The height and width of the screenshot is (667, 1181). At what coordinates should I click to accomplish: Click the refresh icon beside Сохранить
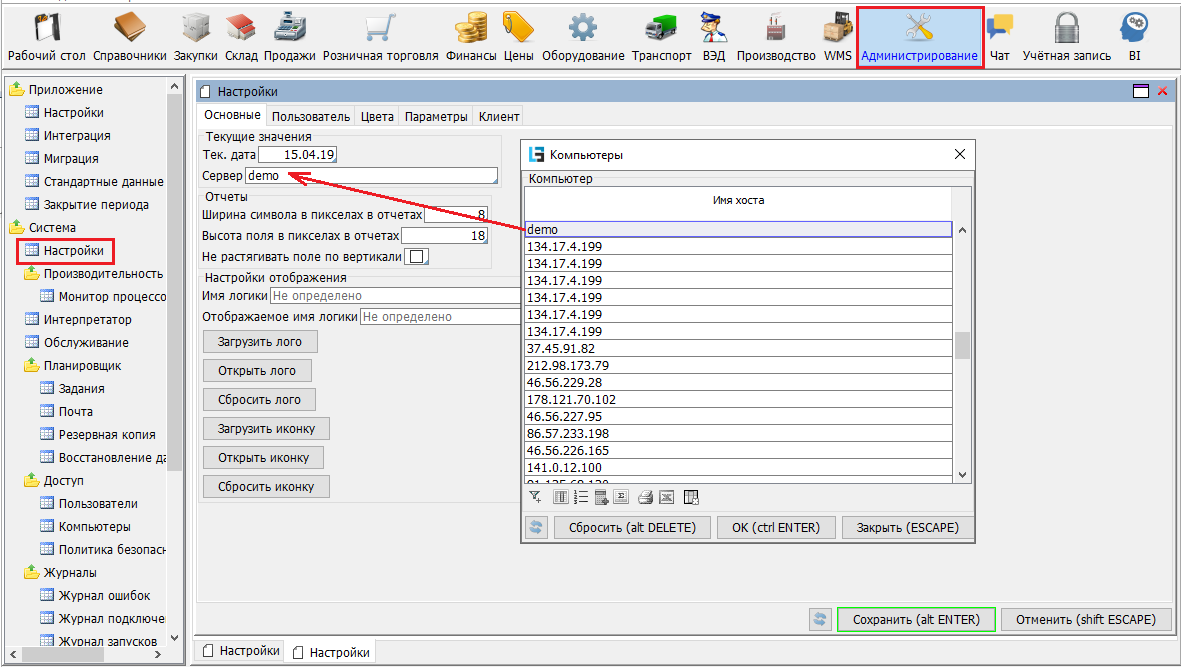819,620
